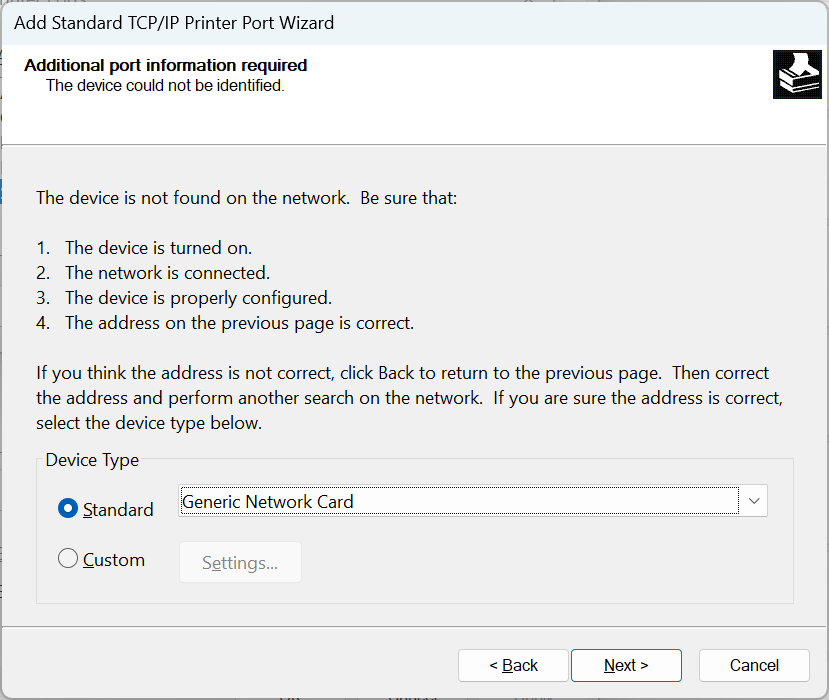Click 'The address on the previous page is correct' item
This screenshot has width=829, height=700.
[239, 323]
